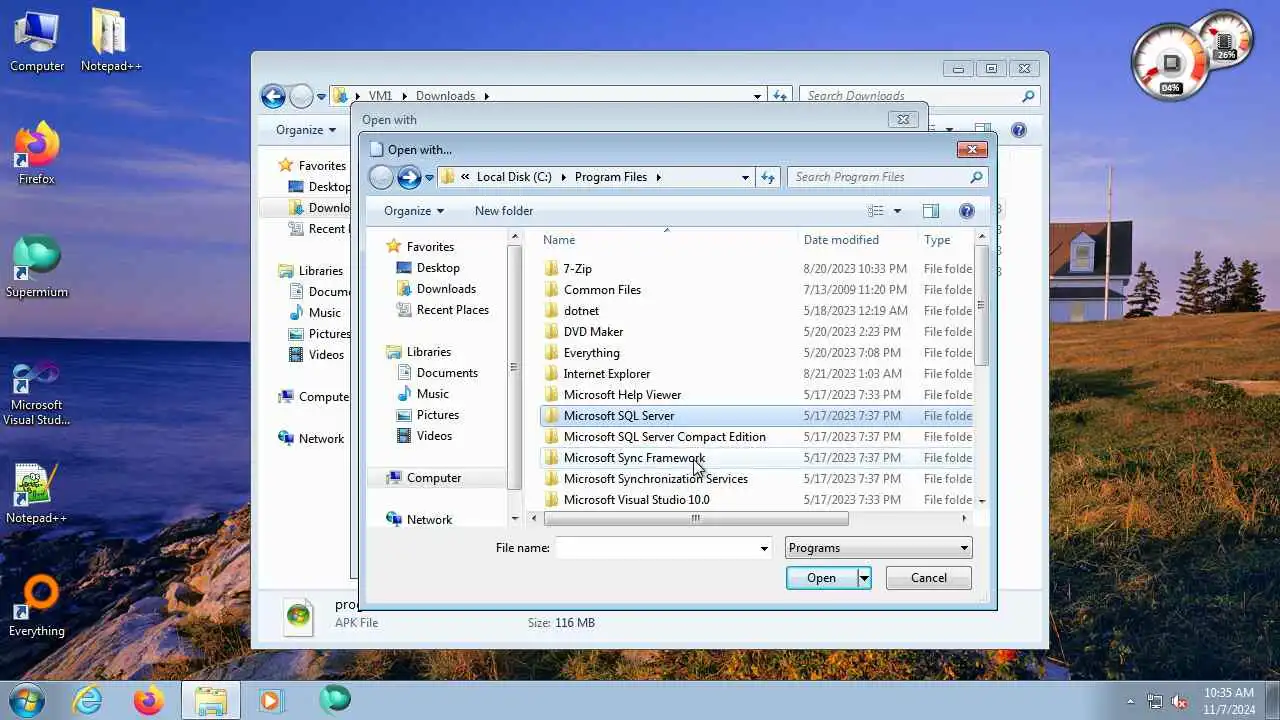The height and width of the screenshot is (720, 1280).
Task: Click the Search Program Files box
Action: coord(878,177)
